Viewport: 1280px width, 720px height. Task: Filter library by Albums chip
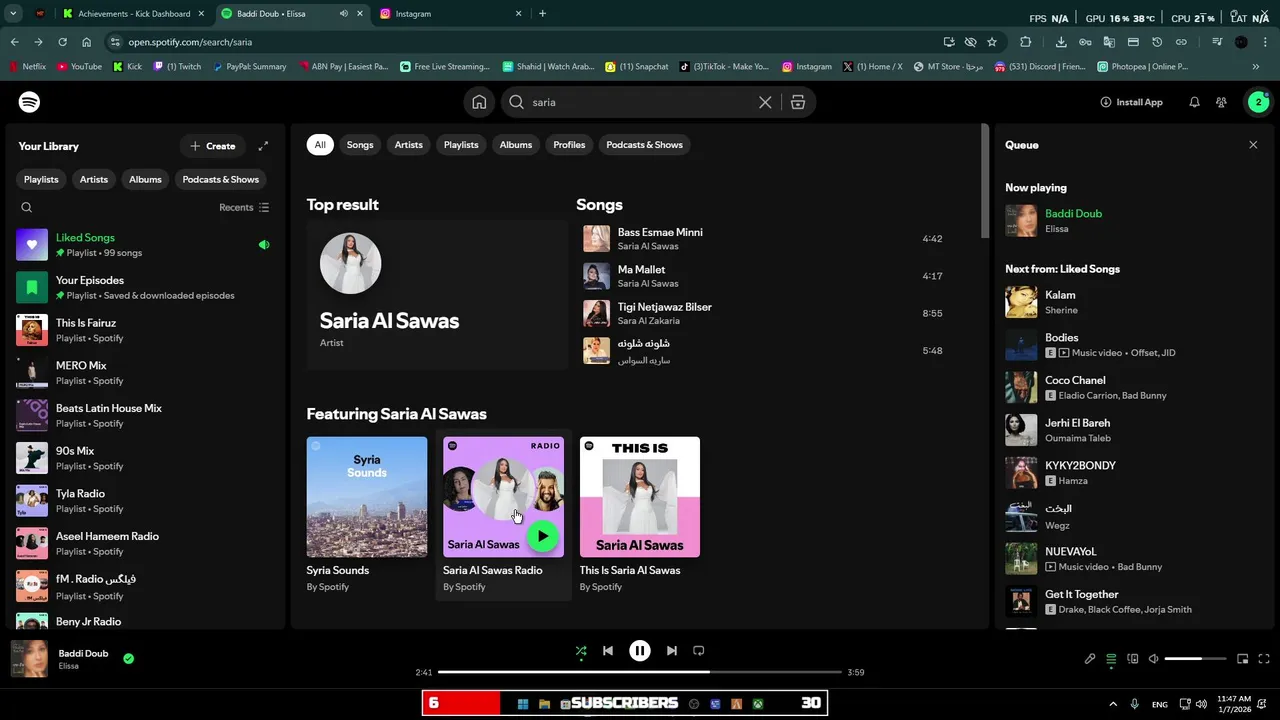145,180
